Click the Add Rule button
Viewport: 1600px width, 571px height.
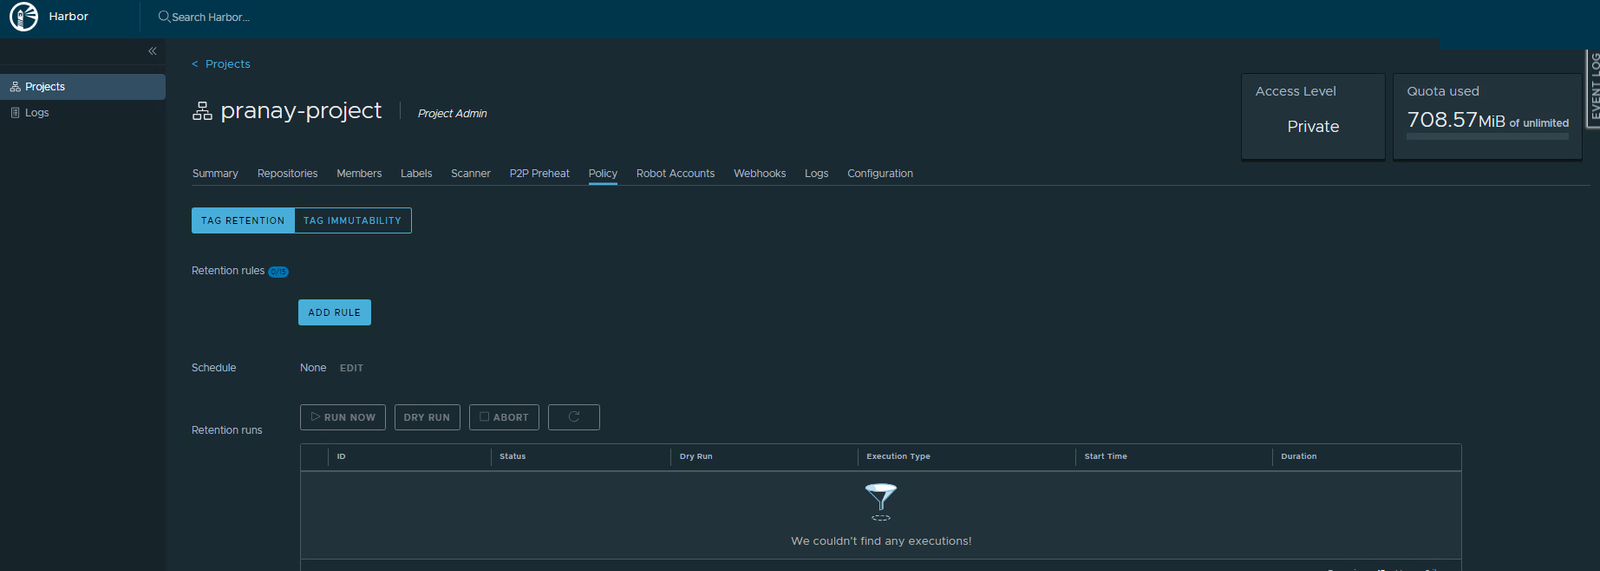pyautogui.click(x=334, y=312)
